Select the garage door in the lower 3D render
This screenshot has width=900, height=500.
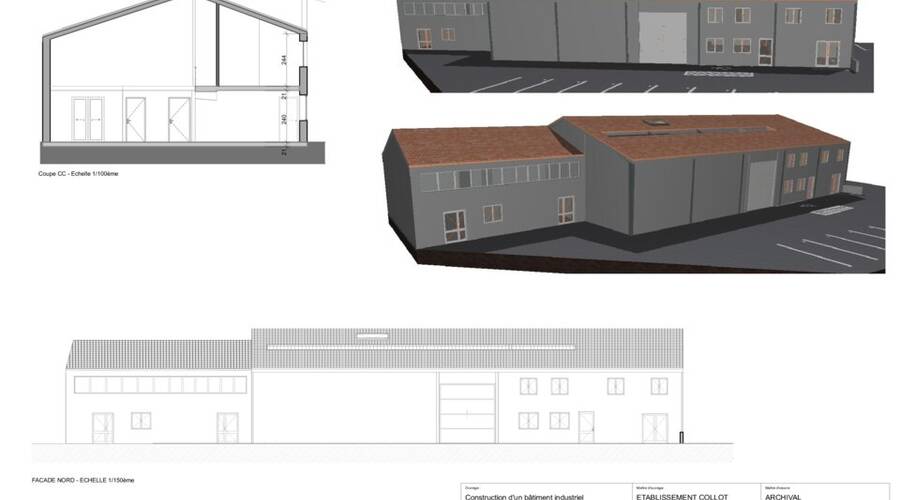tap(761, 186)
